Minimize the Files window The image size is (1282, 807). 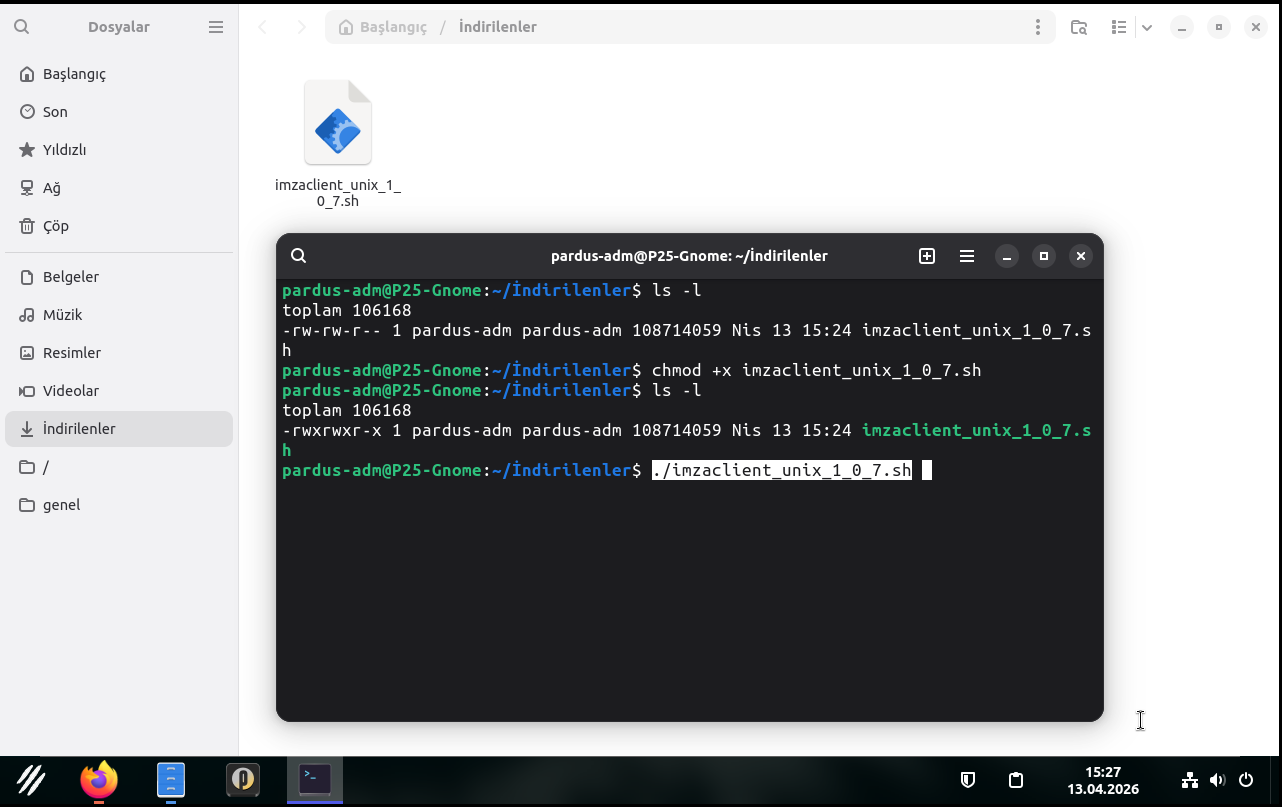1182,27
